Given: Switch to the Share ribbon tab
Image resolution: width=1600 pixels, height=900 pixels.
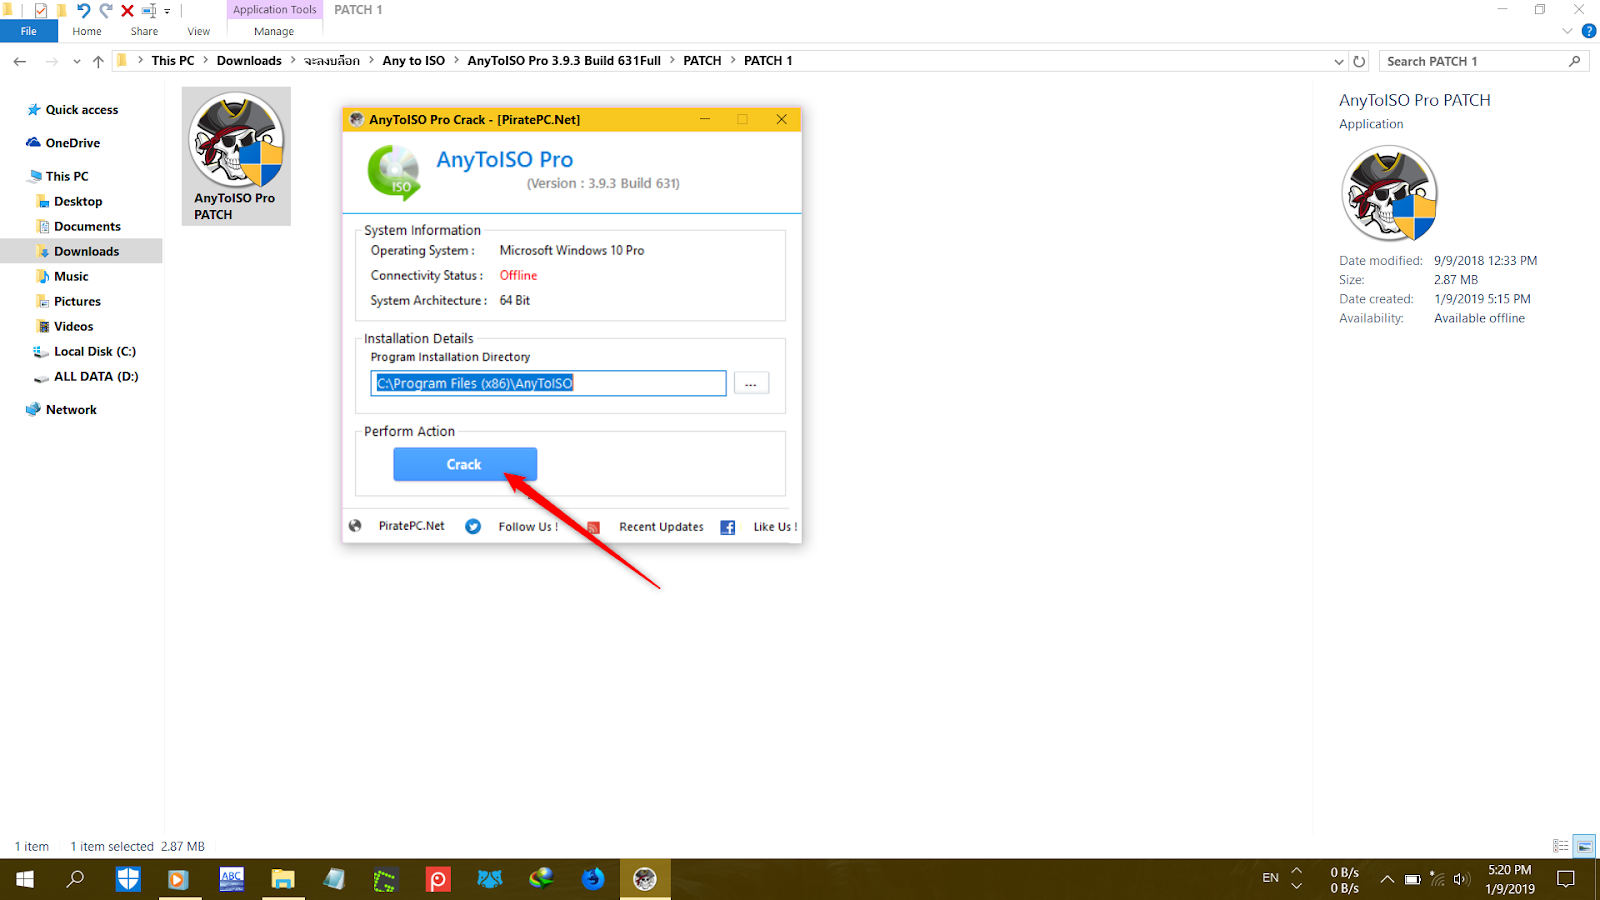Looking at the screenshot, I should [143, 31].
